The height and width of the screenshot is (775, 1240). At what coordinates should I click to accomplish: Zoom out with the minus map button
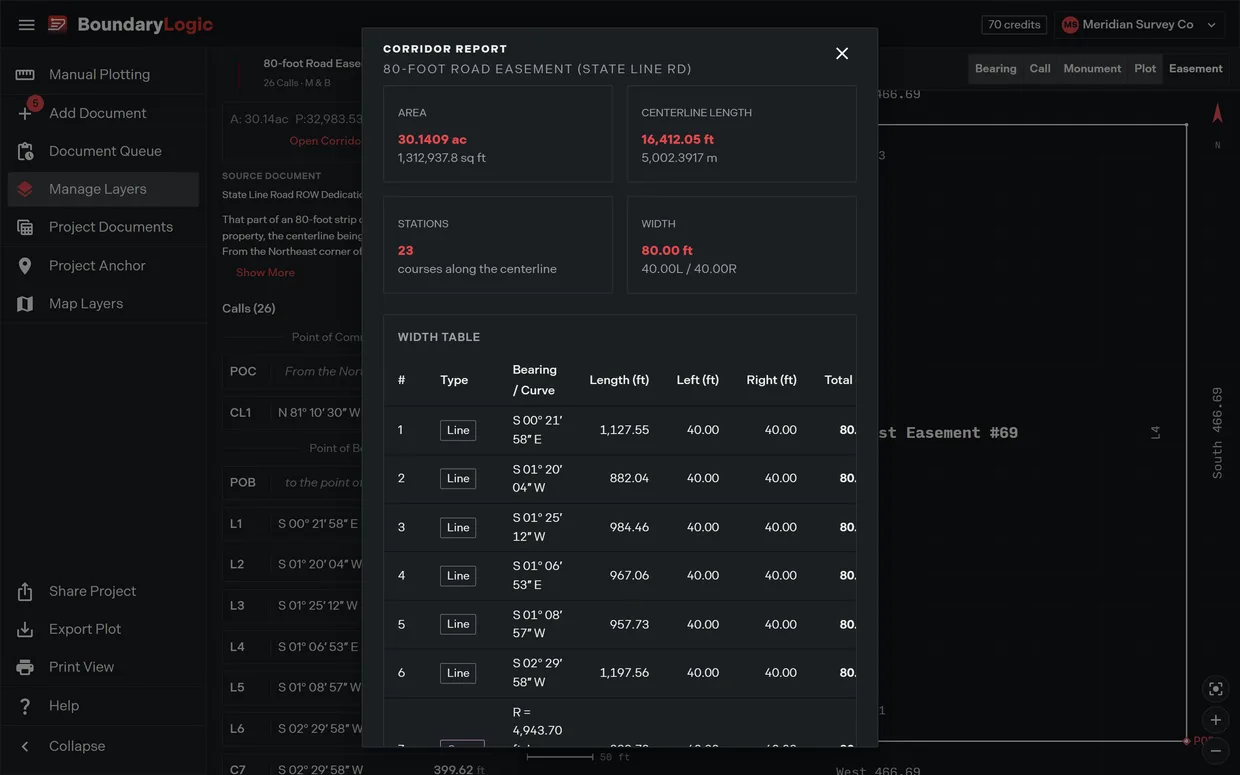pyautogui.click(x=1216, y=751)
